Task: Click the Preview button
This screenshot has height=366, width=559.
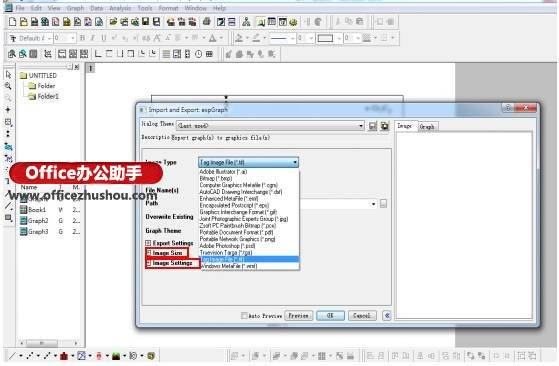Action: click(x=299, y=315)
